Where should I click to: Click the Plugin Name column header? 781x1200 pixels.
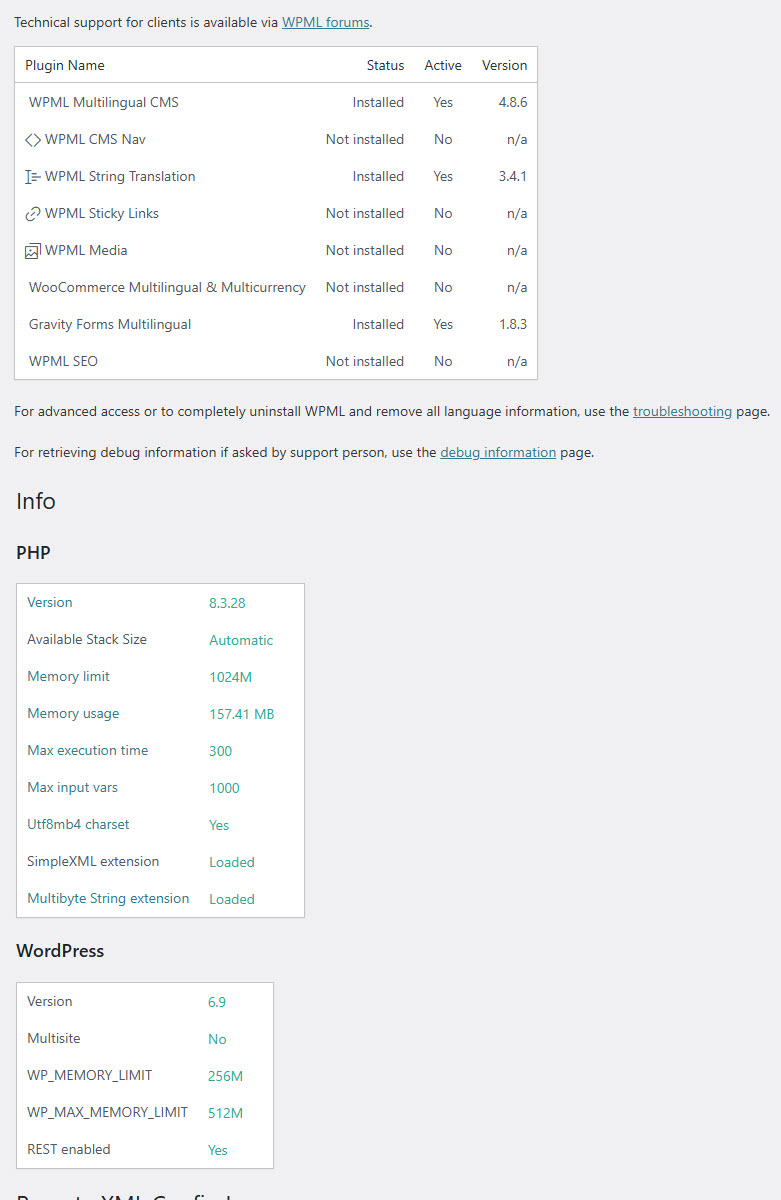pyautogui.click(x=65, y=65)
